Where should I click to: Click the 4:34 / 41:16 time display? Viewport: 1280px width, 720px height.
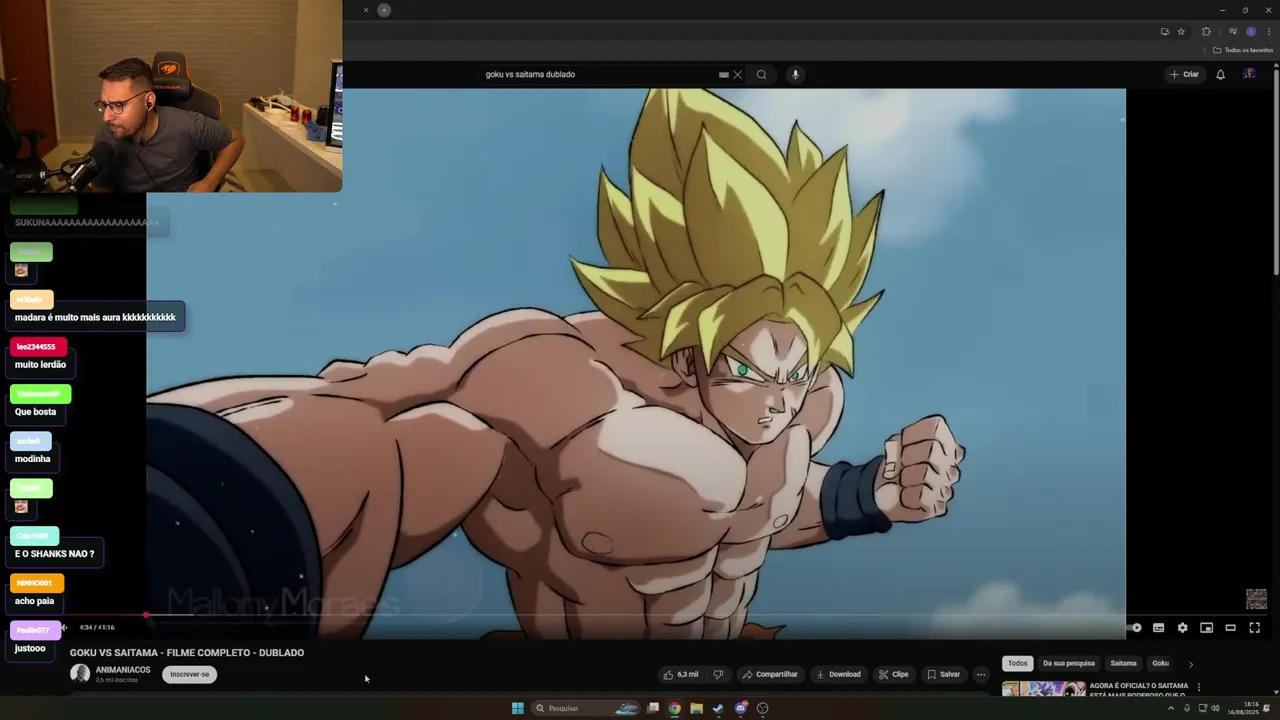97,628
